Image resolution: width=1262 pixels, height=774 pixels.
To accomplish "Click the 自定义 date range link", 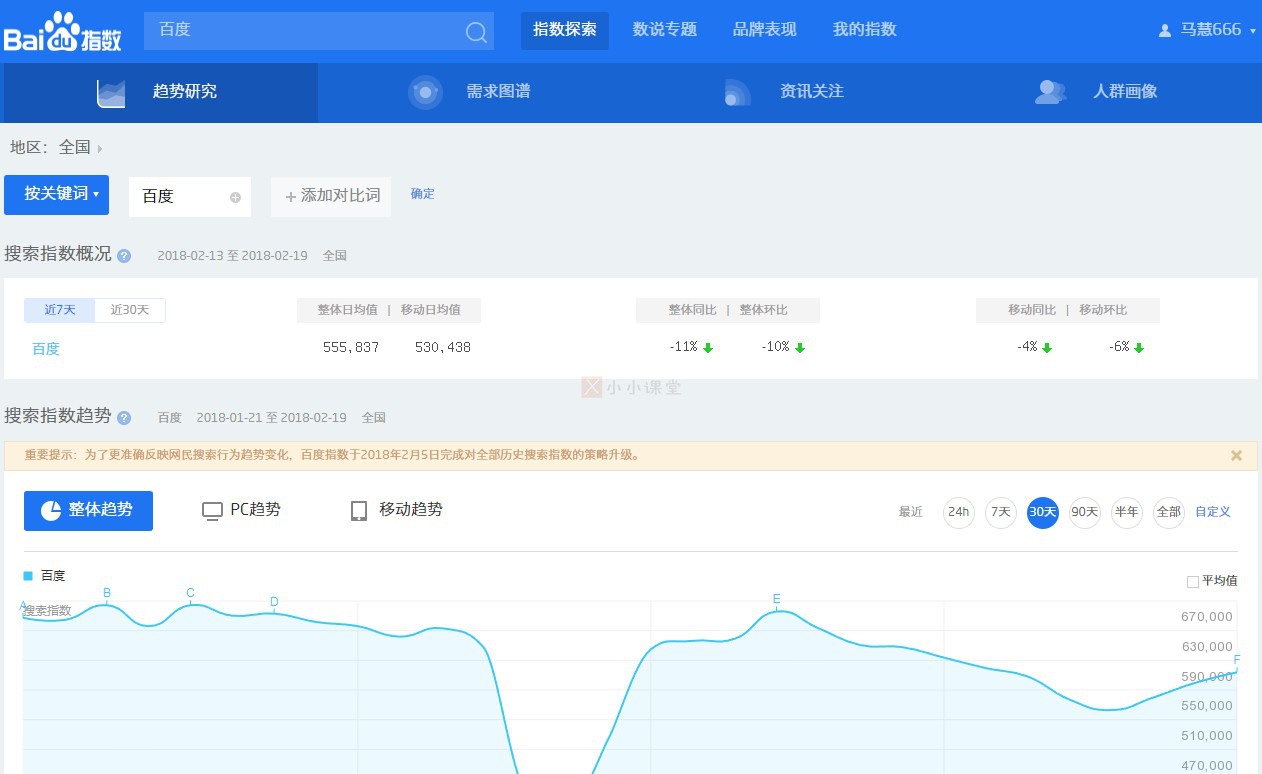I will (x=1213, y=512).
